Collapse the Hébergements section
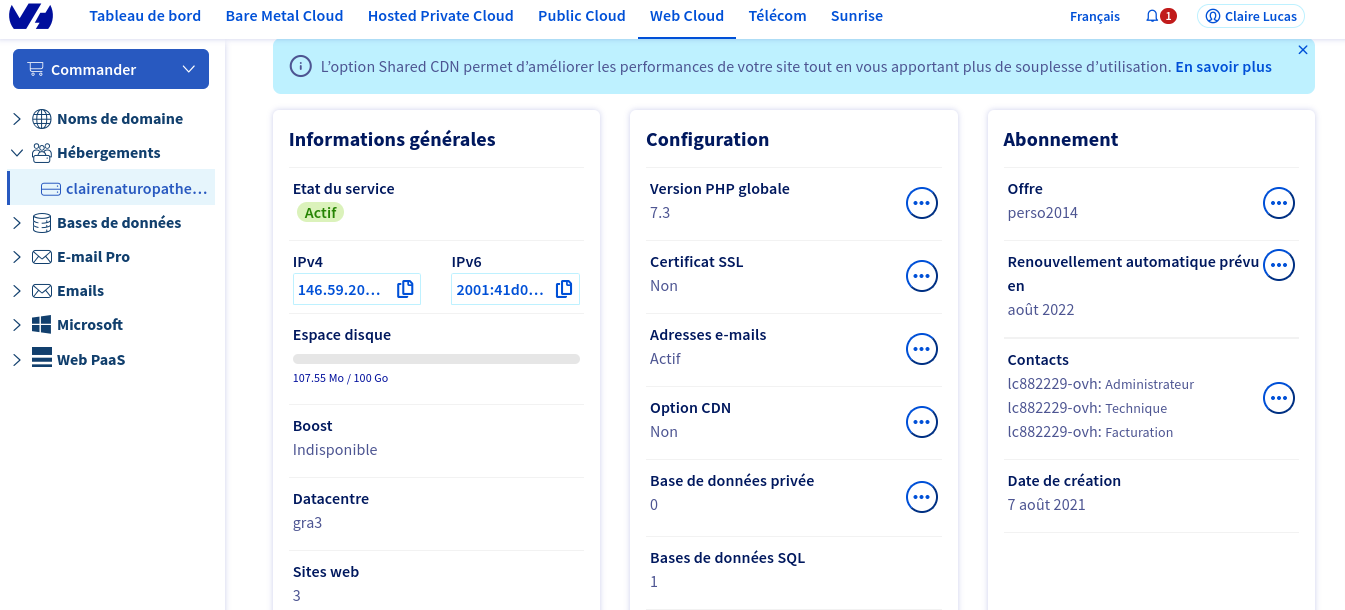 click(17, 153)
